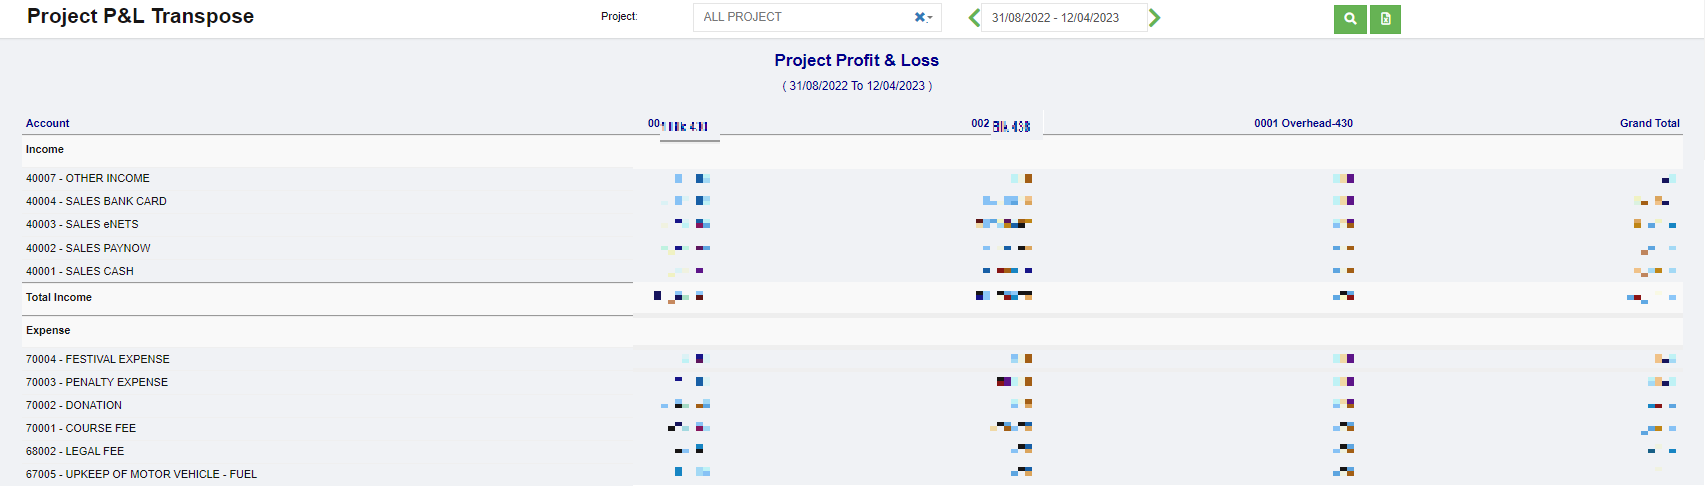Clear the ALL PROJECT selection

coord(919,17)
